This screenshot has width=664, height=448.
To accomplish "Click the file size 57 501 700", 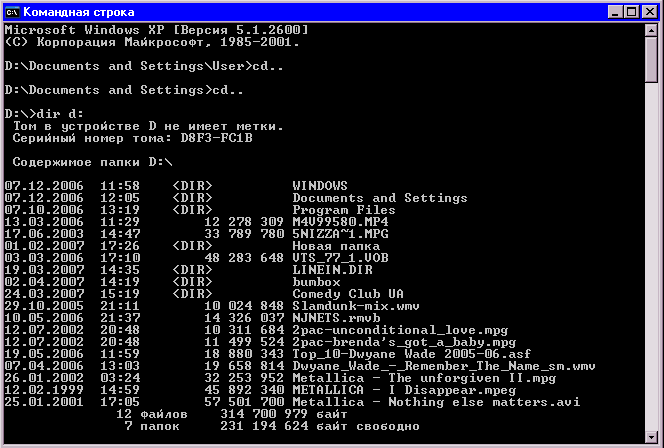I will coord(244,402).
